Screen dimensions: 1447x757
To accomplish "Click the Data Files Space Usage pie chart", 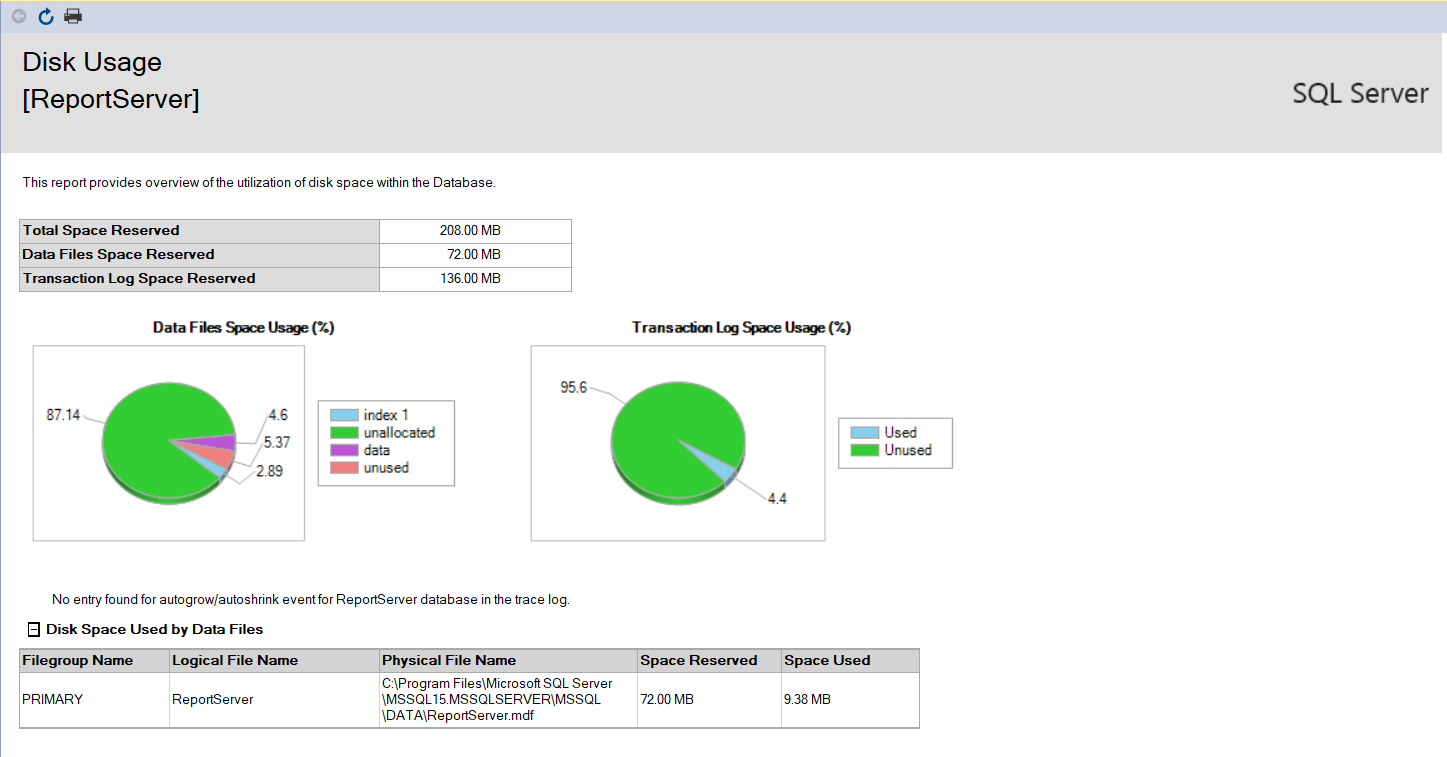I will point(169,442).
